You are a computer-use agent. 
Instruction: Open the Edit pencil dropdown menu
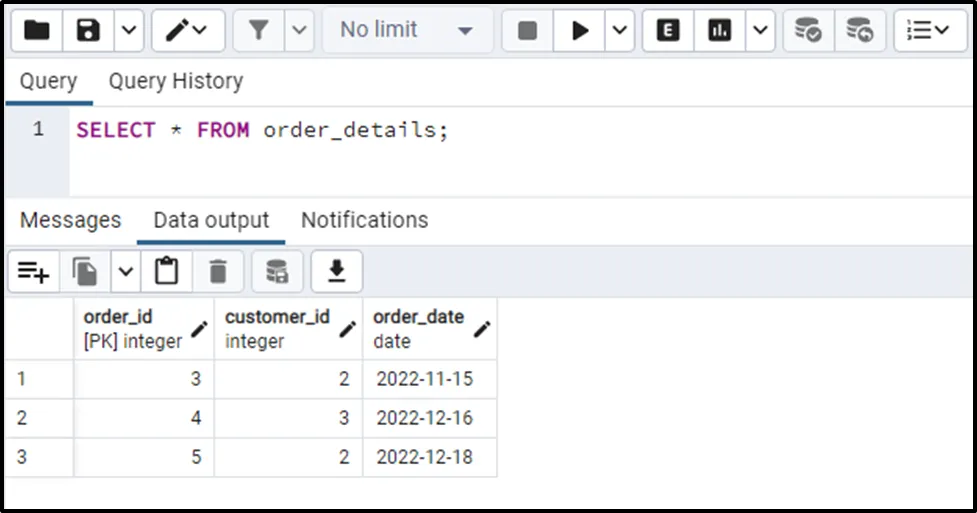pos(188,31)
